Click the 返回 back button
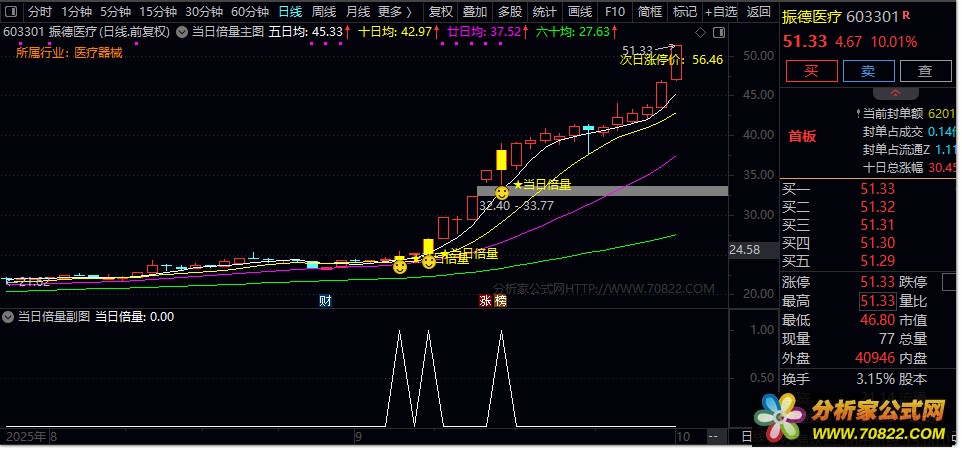 click(x=759, y=11)
